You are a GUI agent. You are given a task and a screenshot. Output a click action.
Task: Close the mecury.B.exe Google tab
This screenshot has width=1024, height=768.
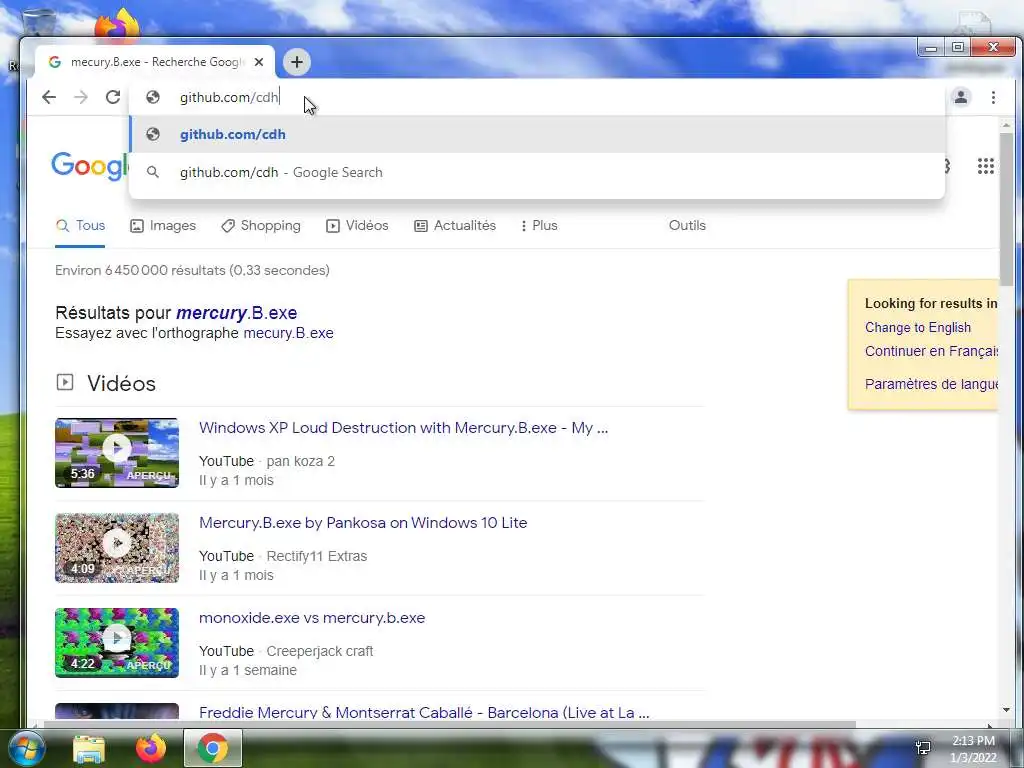pos(259,62)
